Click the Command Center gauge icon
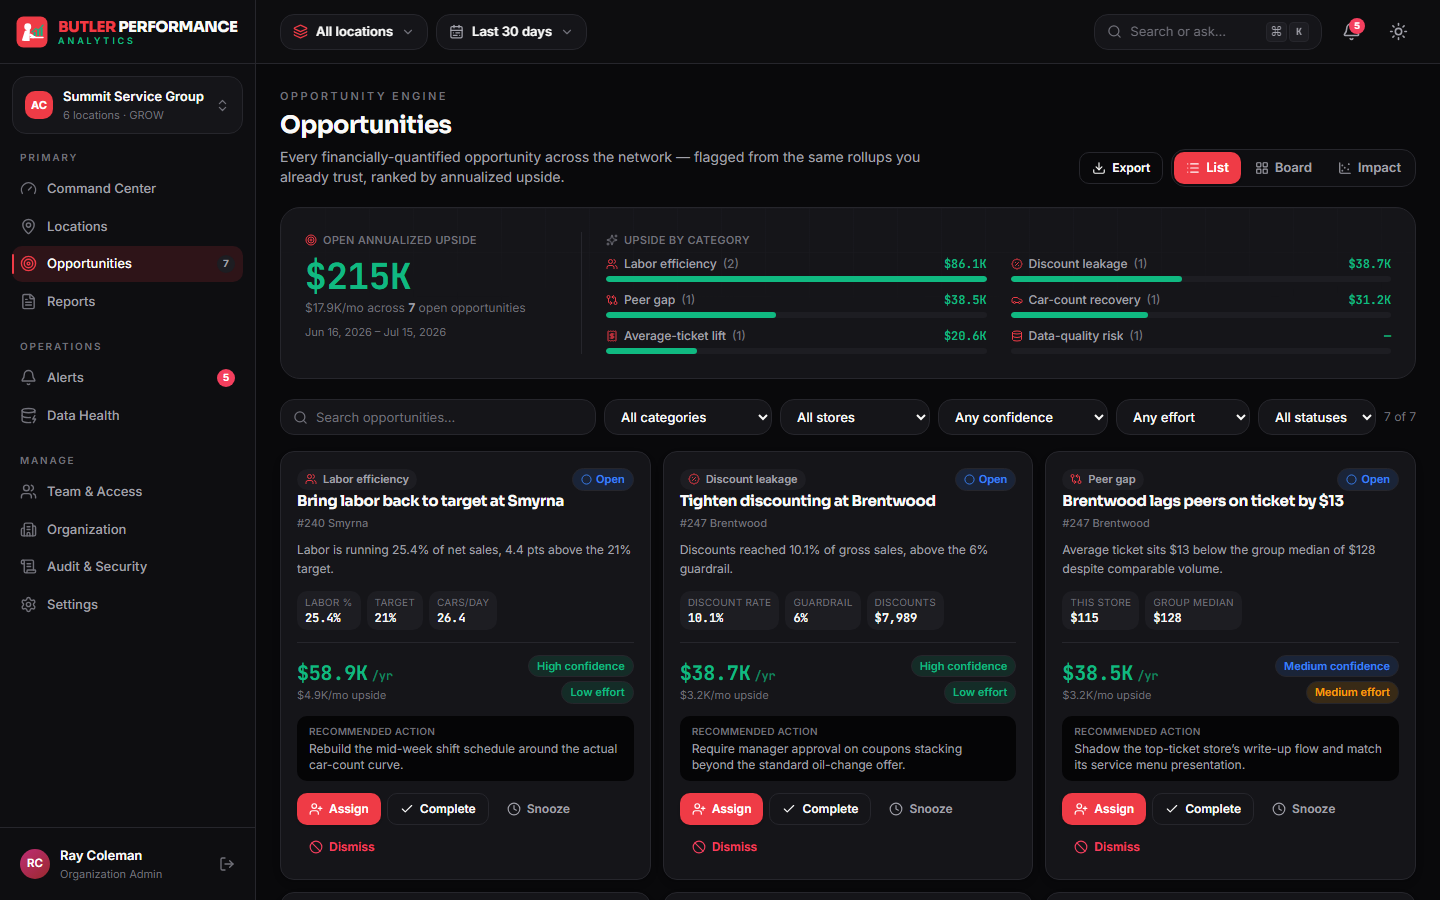This screenshot has width=1440, height=900. tap(29, 189)
